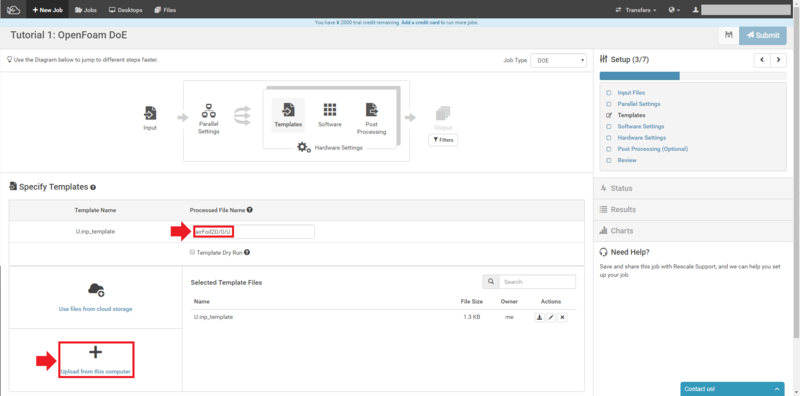Image resolution: width=800 pixels, height=396 pixels.
Task: Click the user profile icon
Action: [695, 10]
